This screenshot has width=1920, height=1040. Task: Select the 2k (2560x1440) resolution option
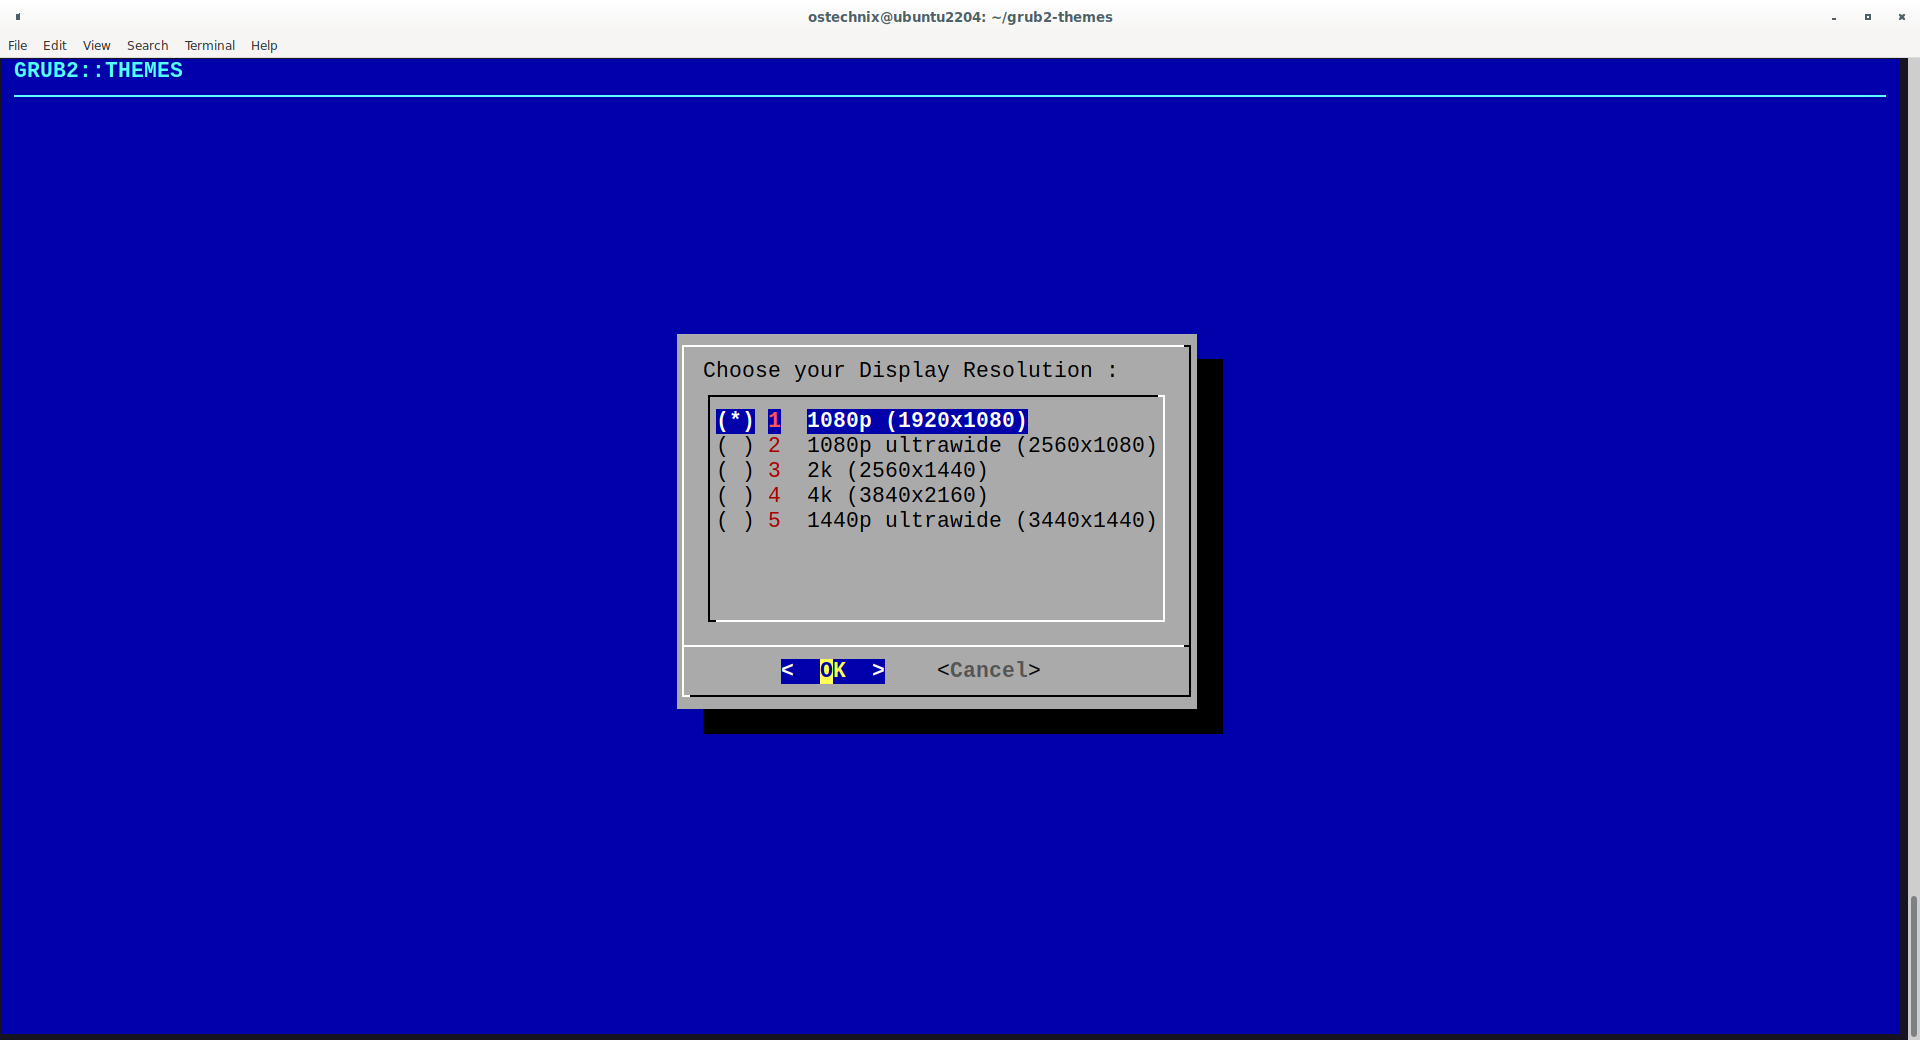click(x=896, y=470)
